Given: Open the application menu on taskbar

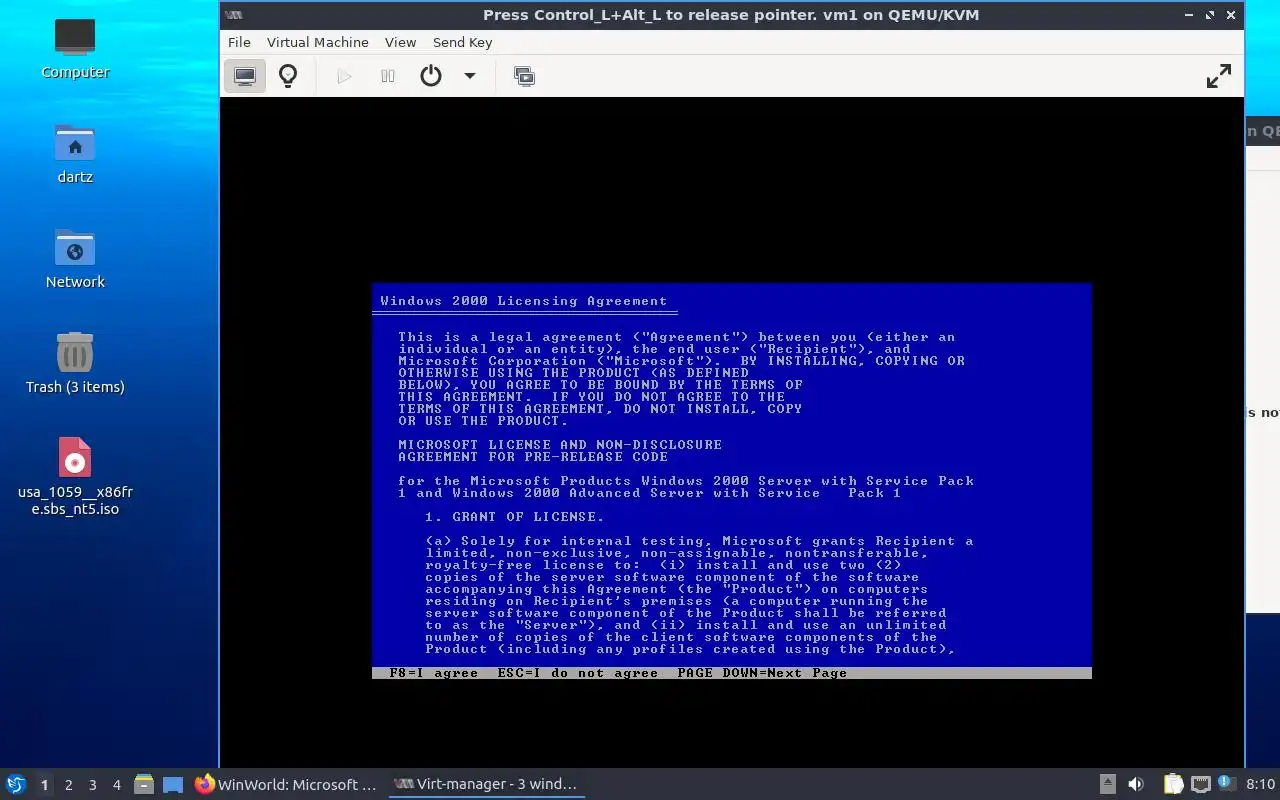Looking at the screenshot, I should point(16,784).
